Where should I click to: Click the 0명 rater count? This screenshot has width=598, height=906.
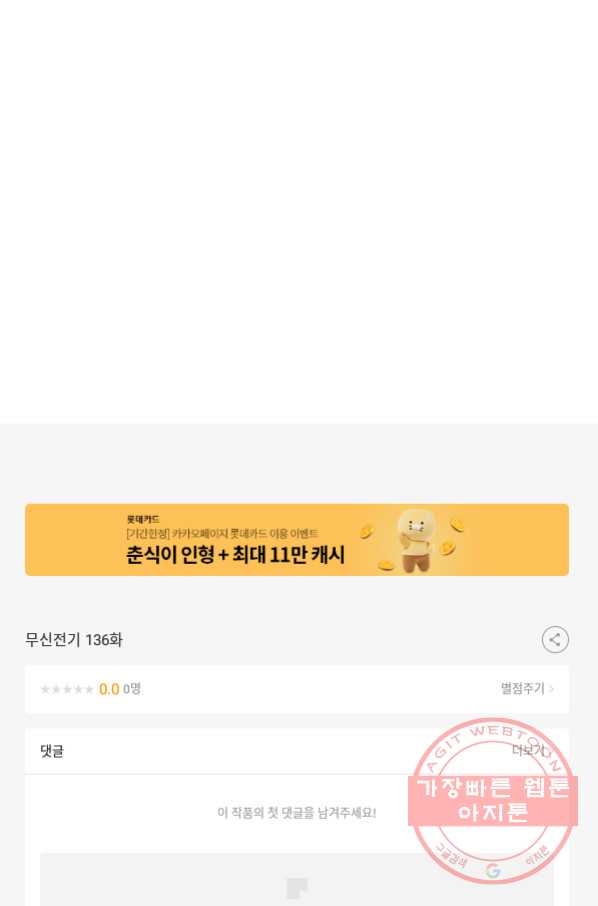pos(132,689)
